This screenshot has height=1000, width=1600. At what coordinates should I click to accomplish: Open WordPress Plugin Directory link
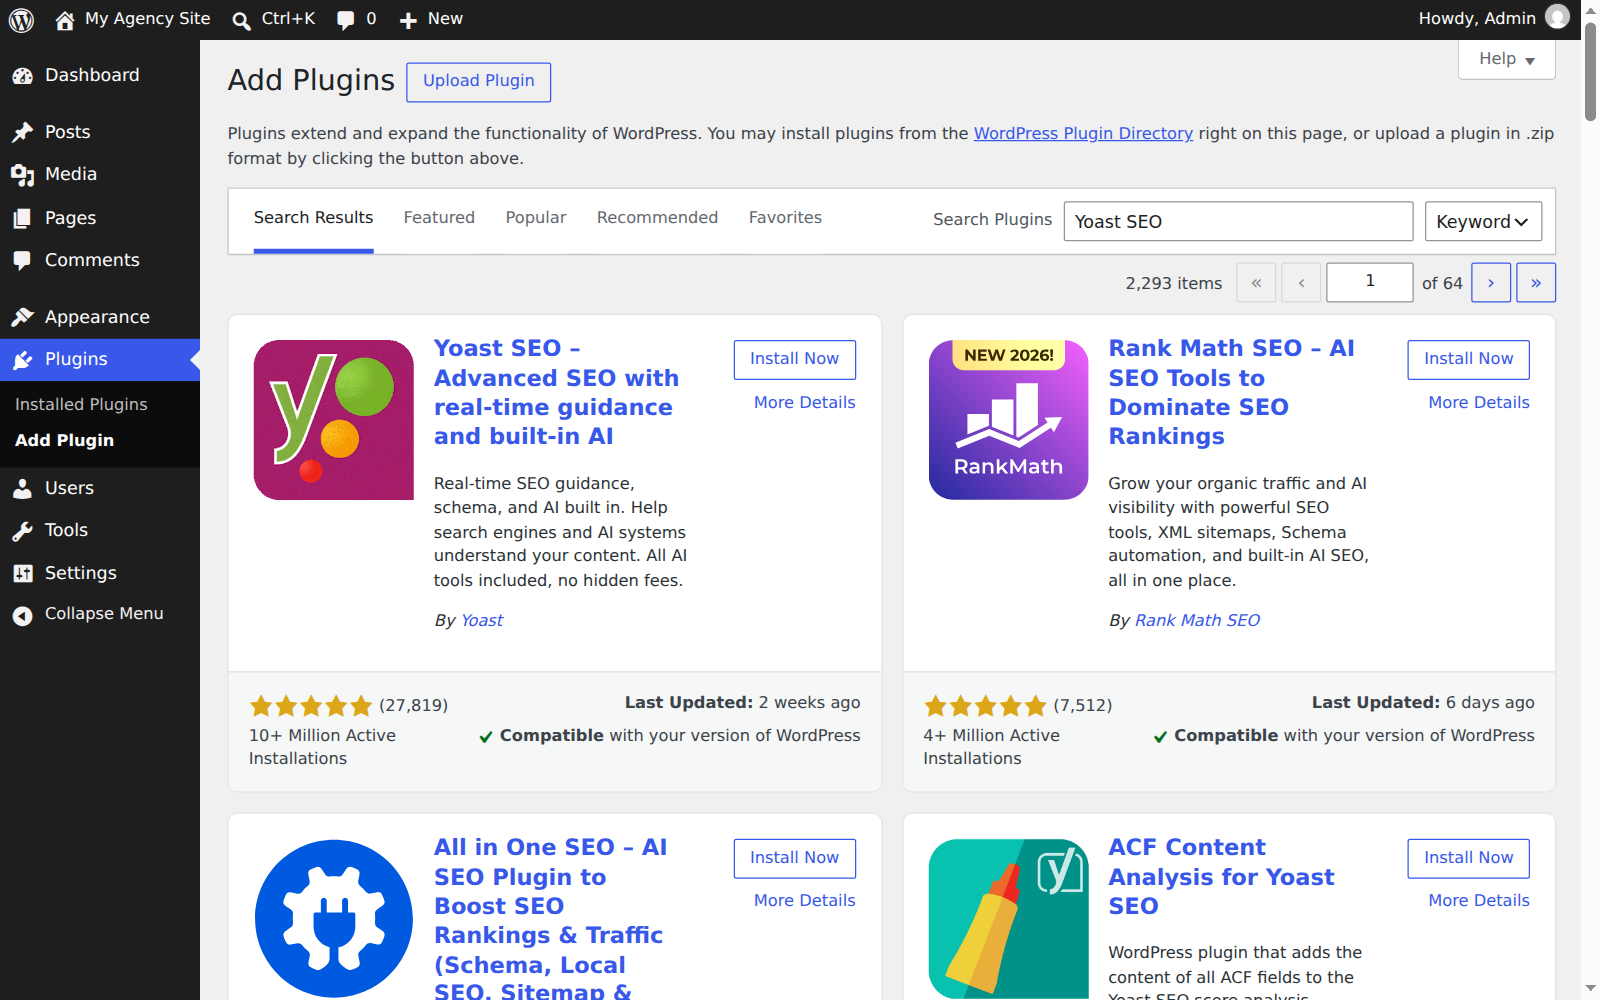1083,134
